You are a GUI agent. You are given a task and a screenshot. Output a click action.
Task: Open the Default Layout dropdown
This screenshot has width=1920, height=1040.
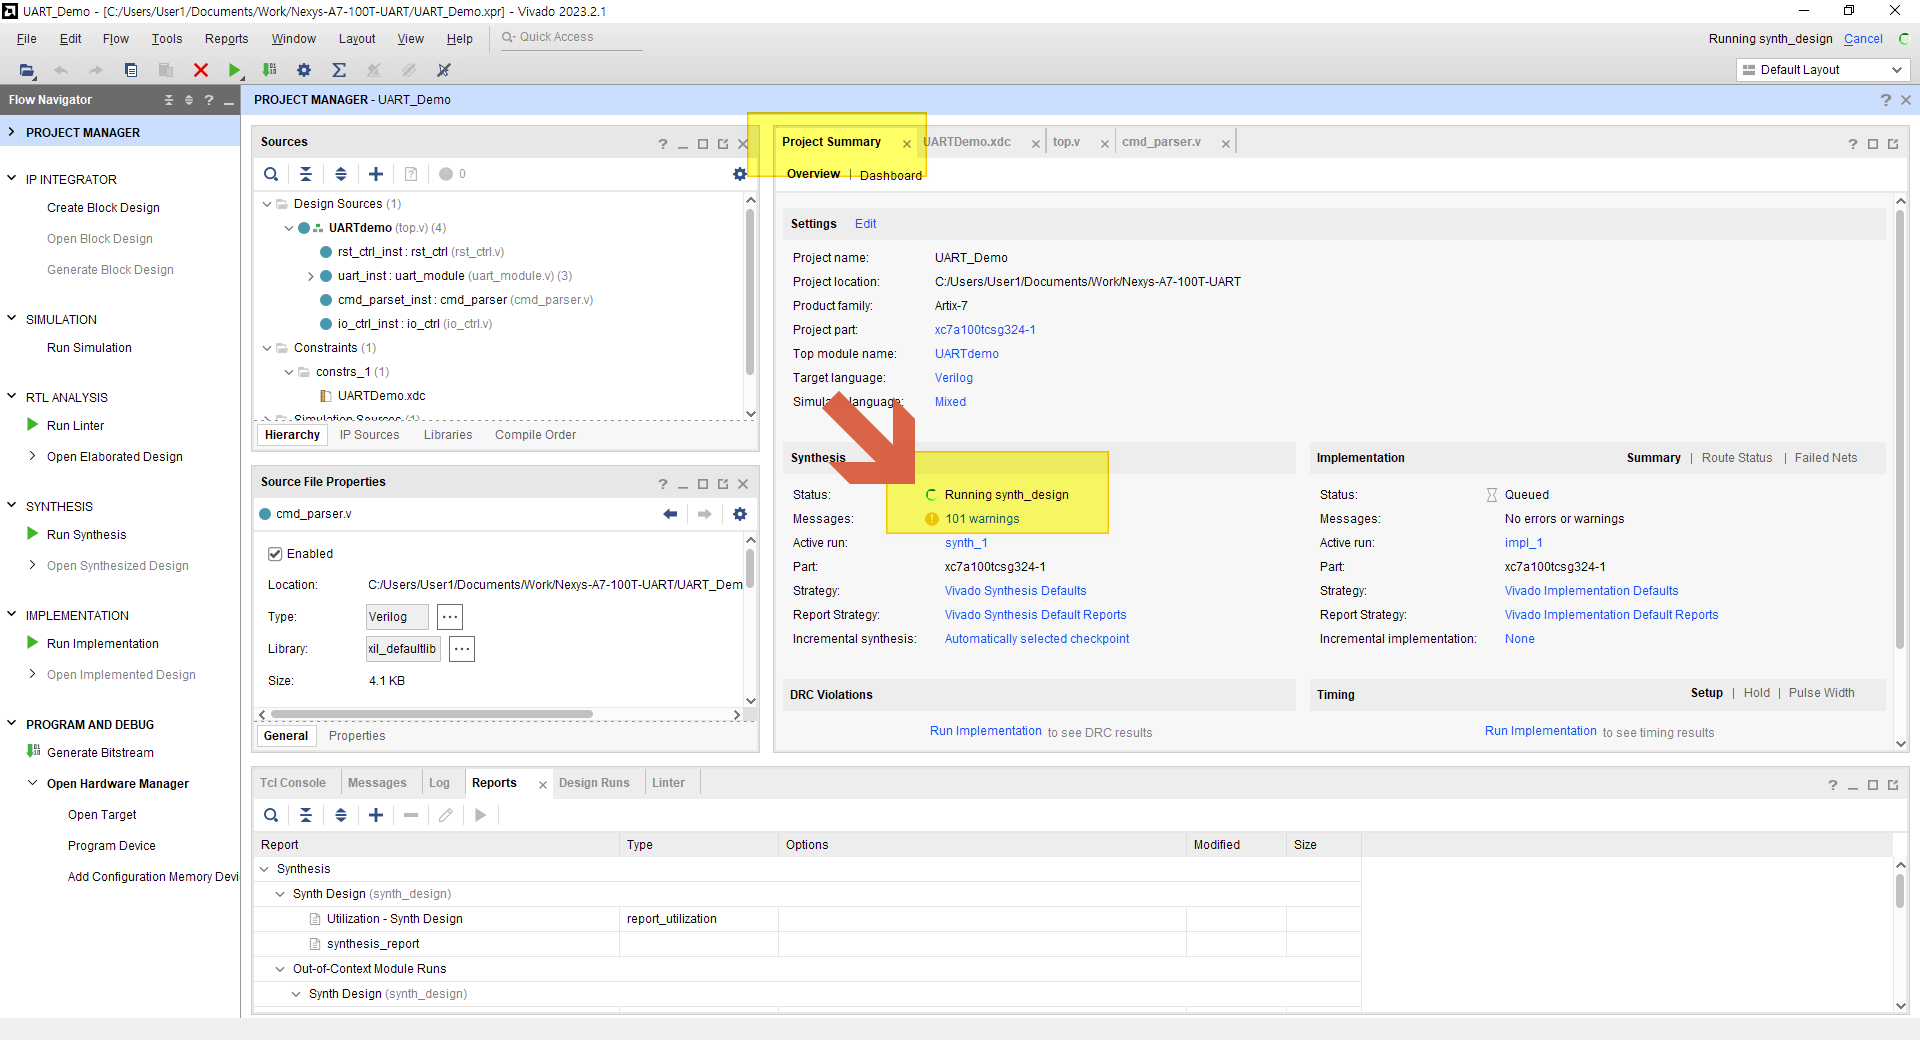pos(1823,70)
